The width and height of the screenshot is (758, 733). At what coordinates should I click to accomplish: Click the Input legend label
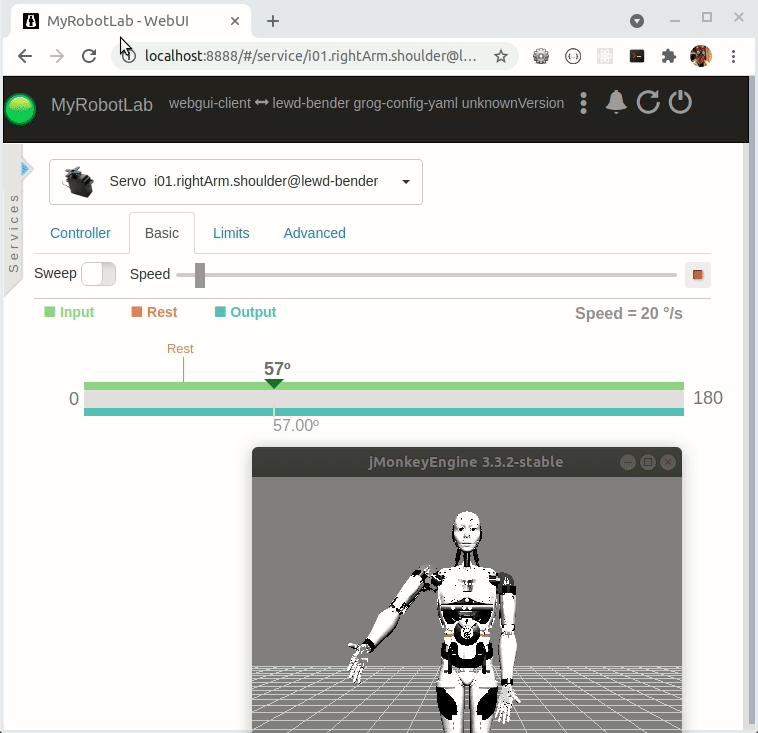click(x=69, y=312)
